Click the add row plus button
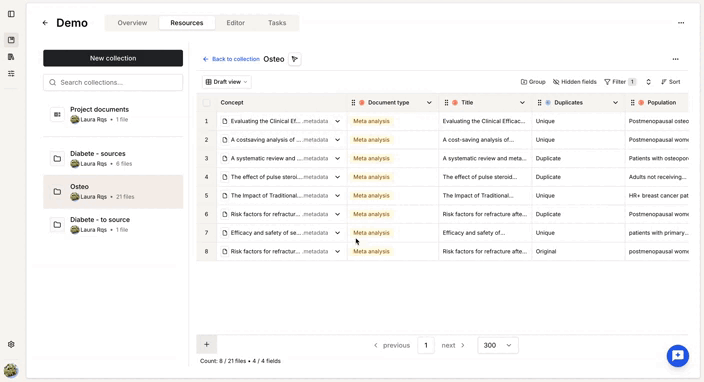 point(207,344)
